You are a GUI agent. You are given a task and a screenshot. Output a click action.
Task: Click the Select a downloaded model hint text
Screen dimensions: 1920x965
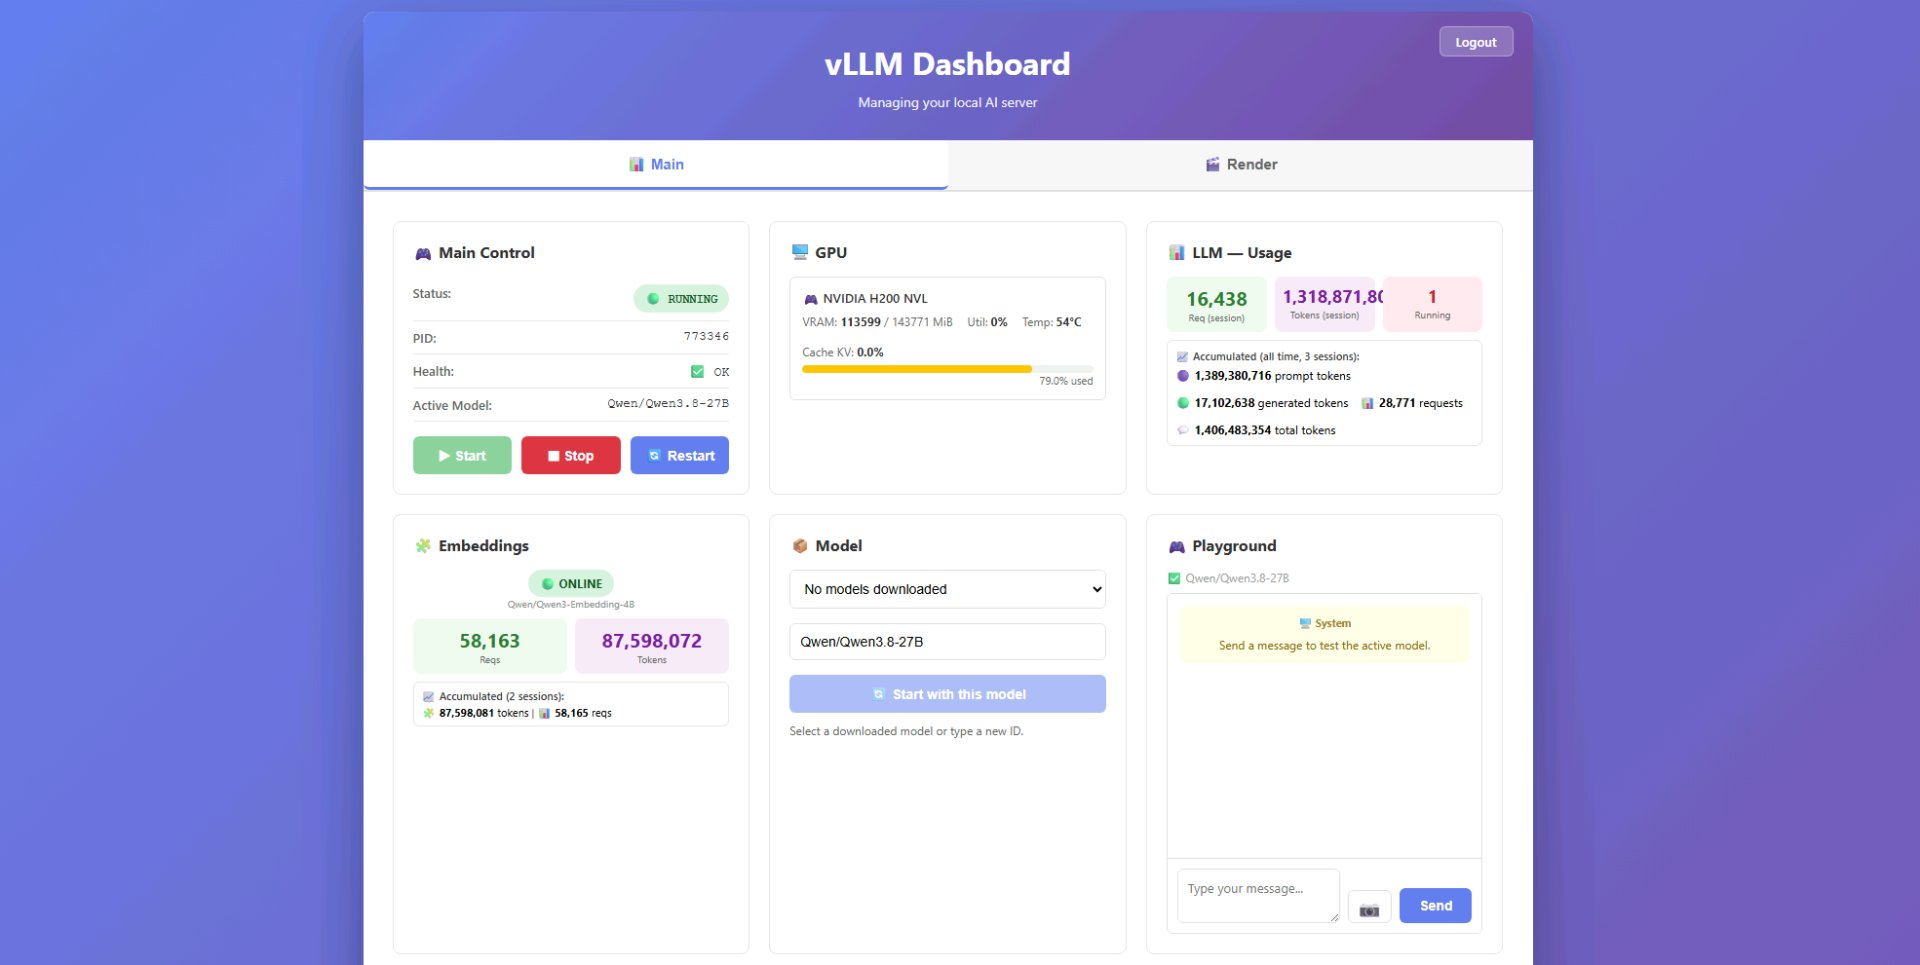(x=906, y=731)
